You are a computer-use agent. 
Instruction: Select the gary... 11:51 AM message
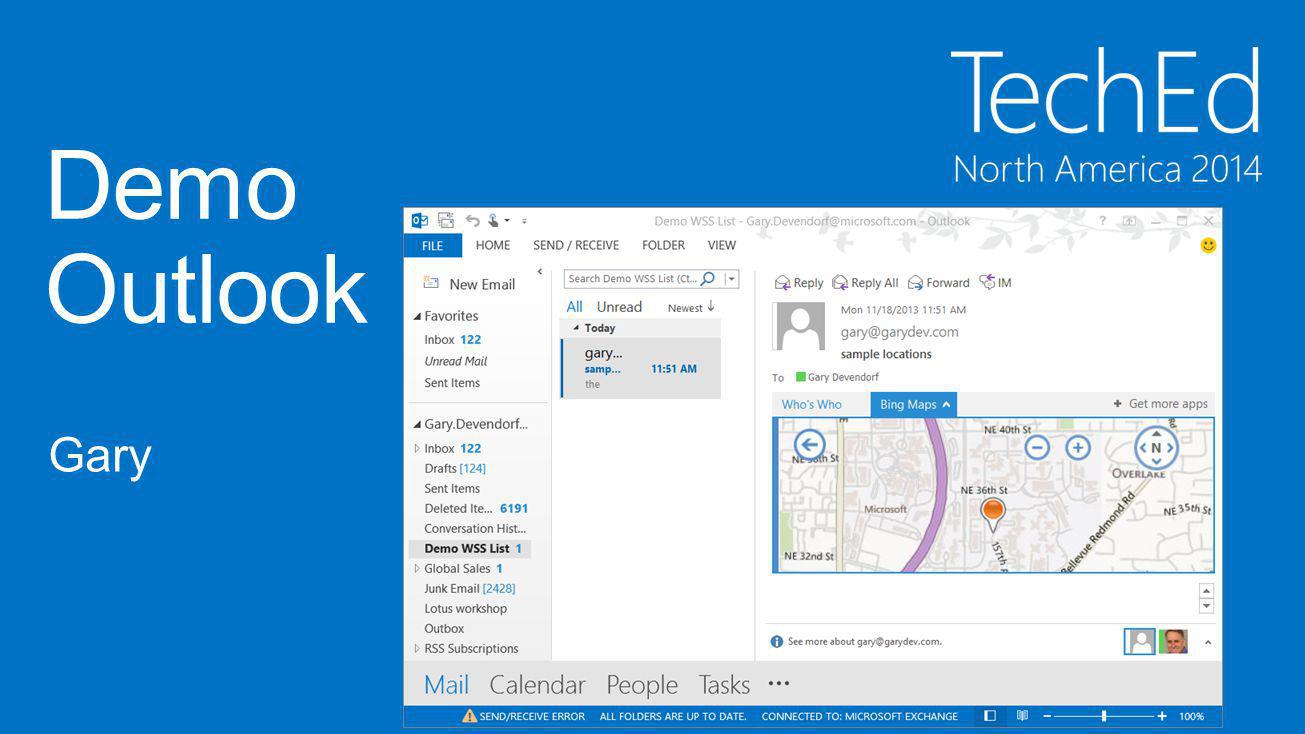pos(640,368)
